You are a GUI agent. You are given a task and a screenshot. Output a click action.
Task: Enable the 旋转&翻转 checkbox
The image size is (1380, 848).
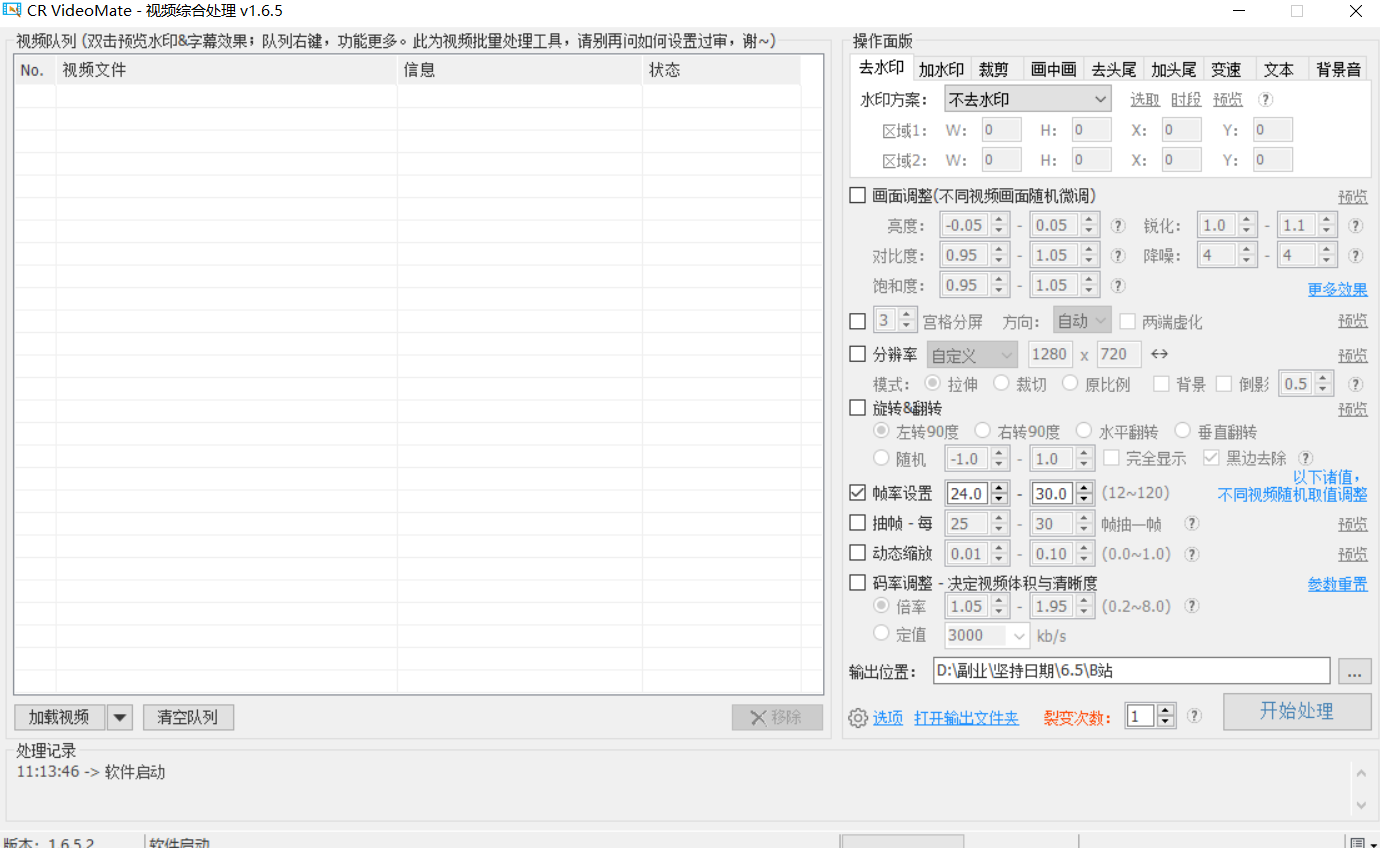(x=857, y=408)
